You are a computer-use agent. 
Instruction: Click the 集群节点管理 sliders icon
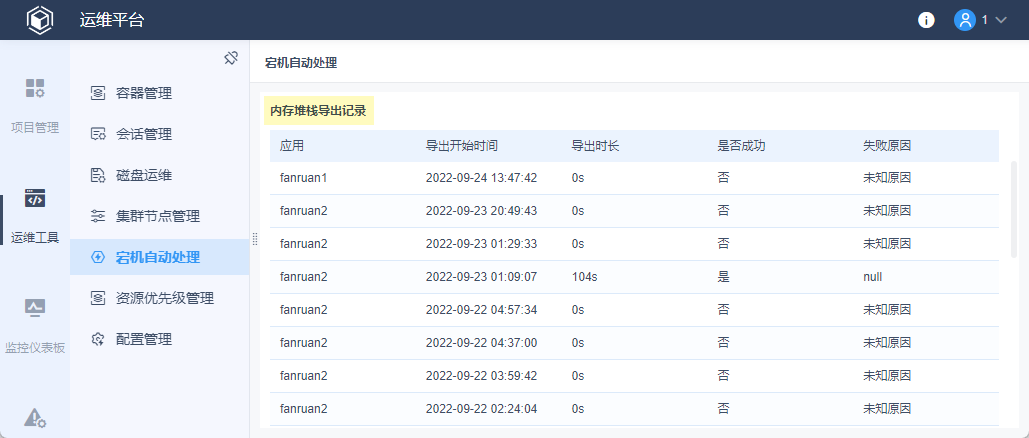point(98,216)
